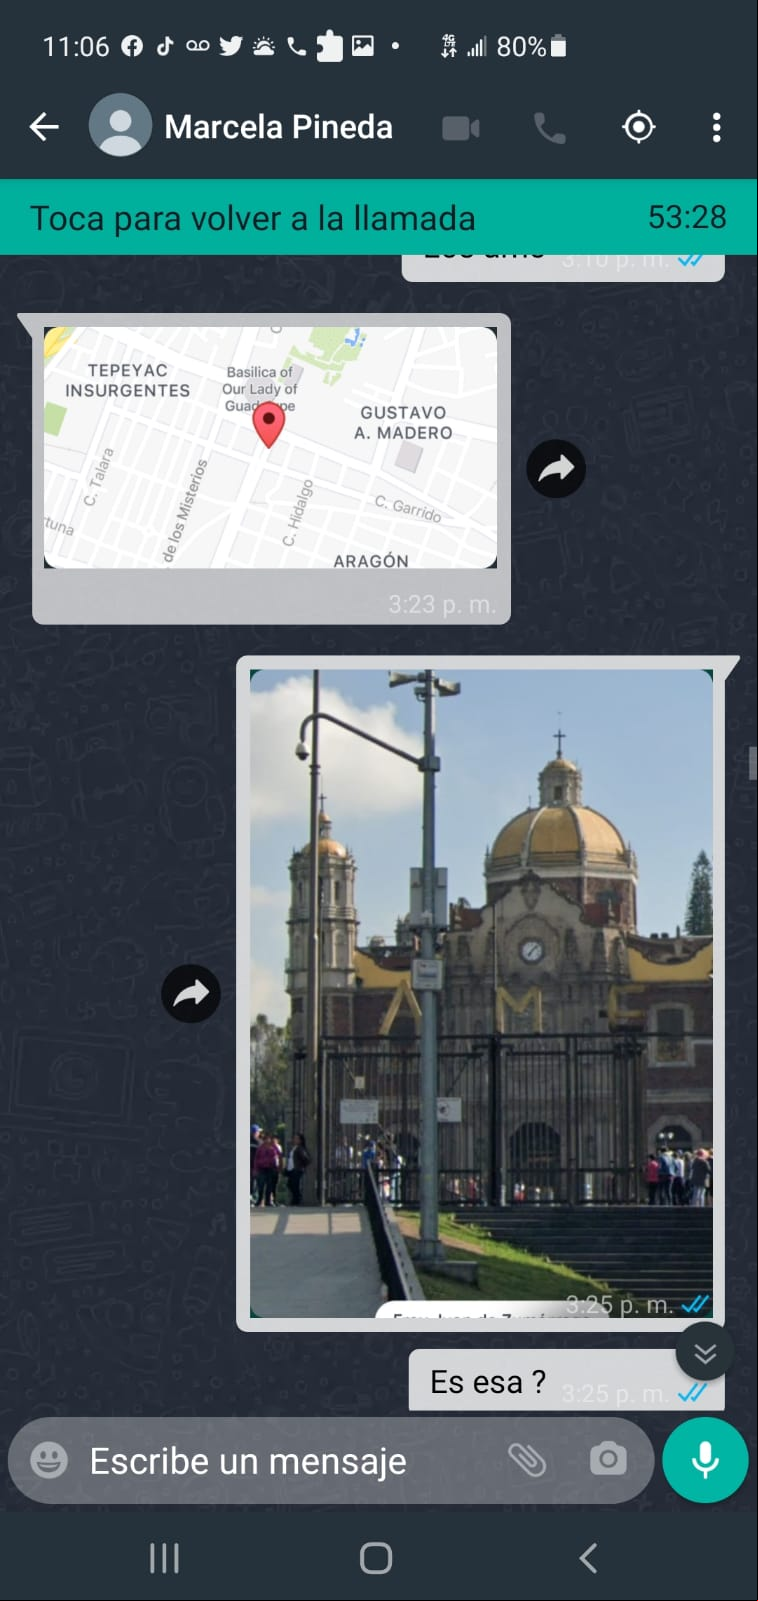Tap the Facebook notification icon in the status bar

(132, 46)
